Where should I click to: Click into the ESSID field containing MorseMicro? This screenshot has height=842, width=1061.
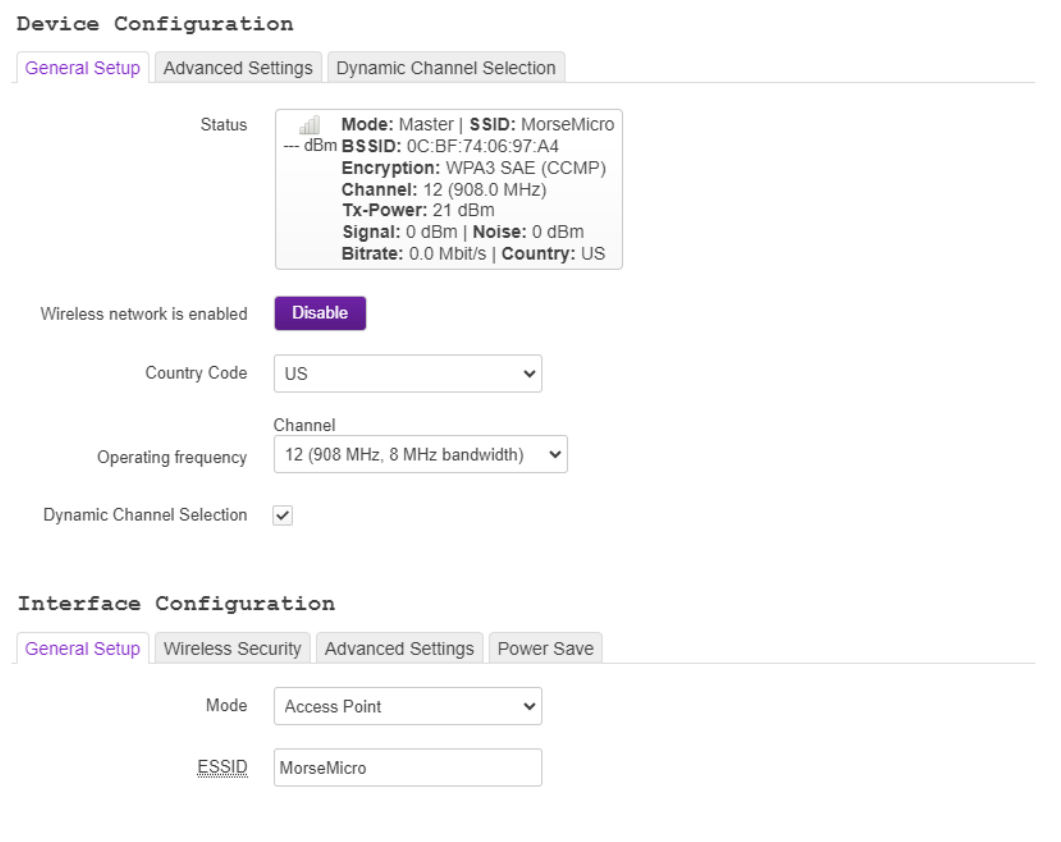pyautogui.click(x=407, y=767)
